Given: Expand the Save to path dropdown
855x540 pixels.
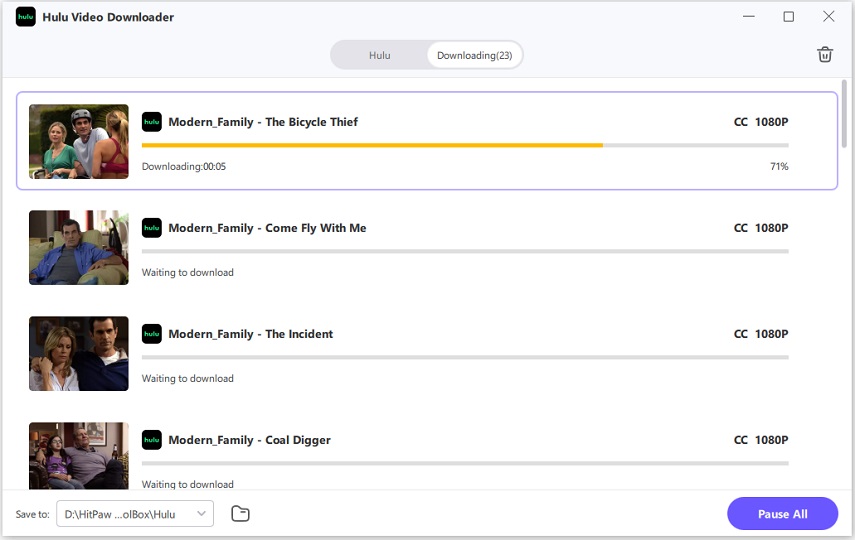Looking at the screenshot, I should tap(135, 514).
